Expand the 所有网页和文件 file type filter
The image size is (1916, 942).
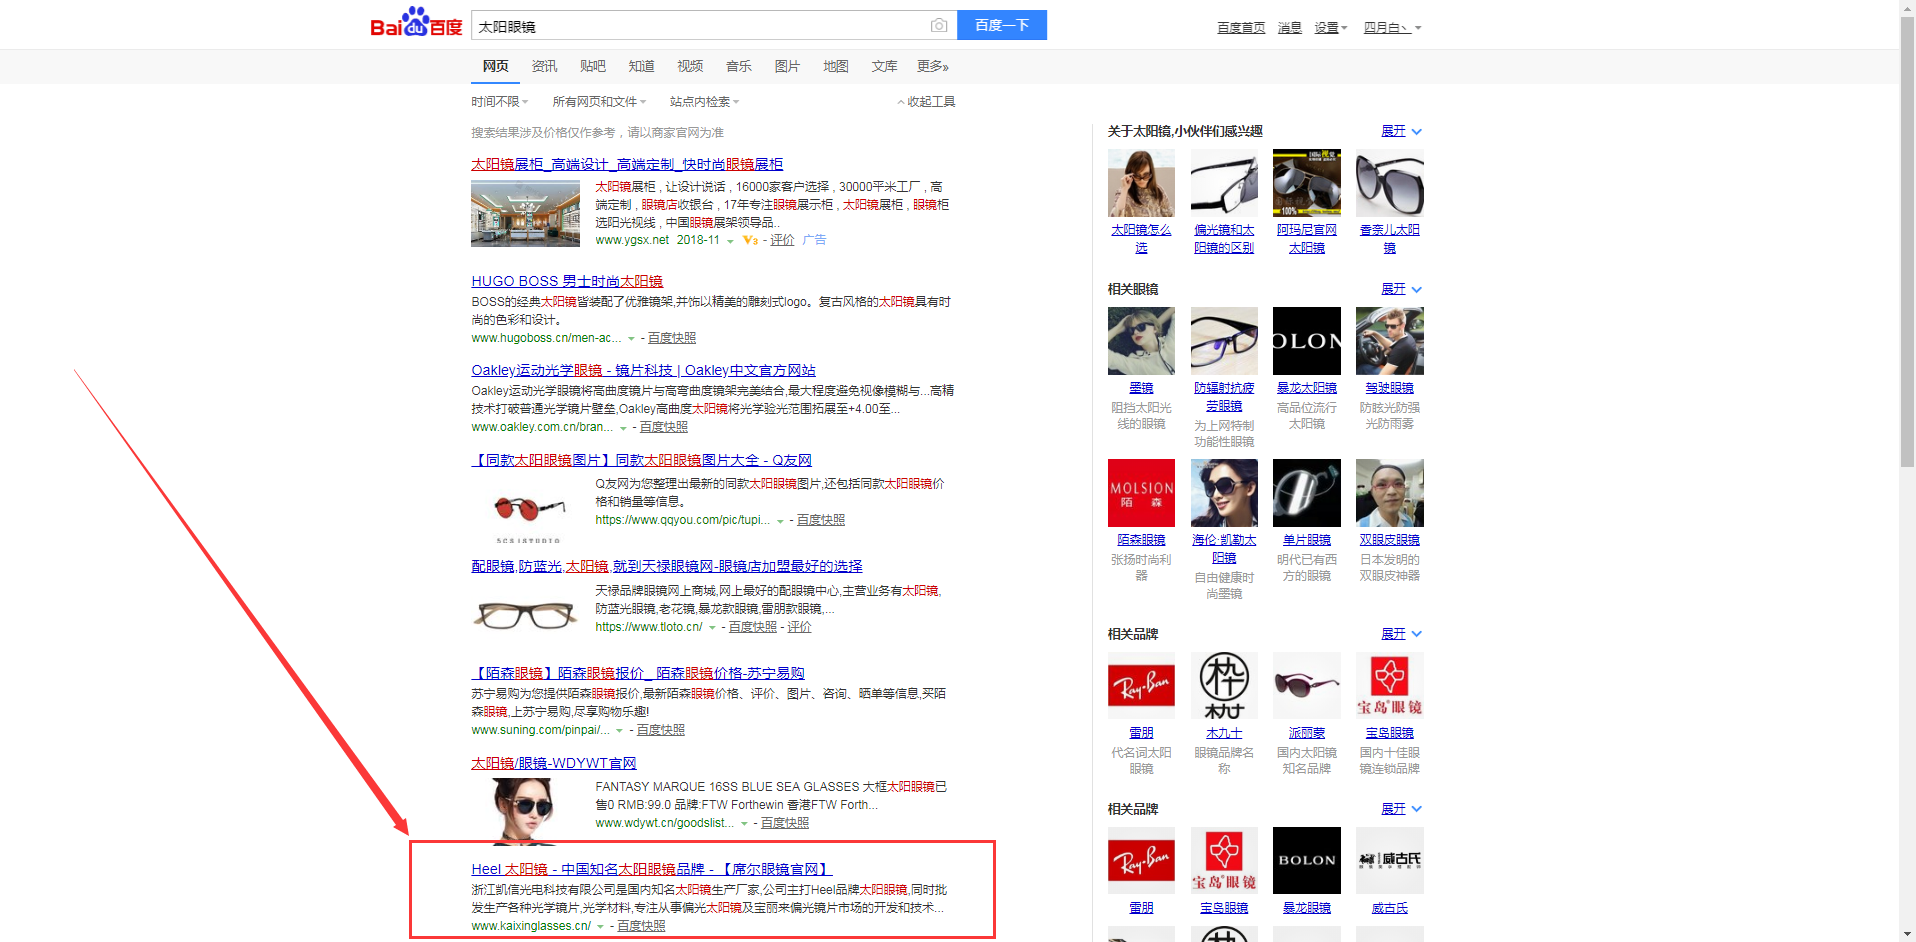click(x=599, y=102)
